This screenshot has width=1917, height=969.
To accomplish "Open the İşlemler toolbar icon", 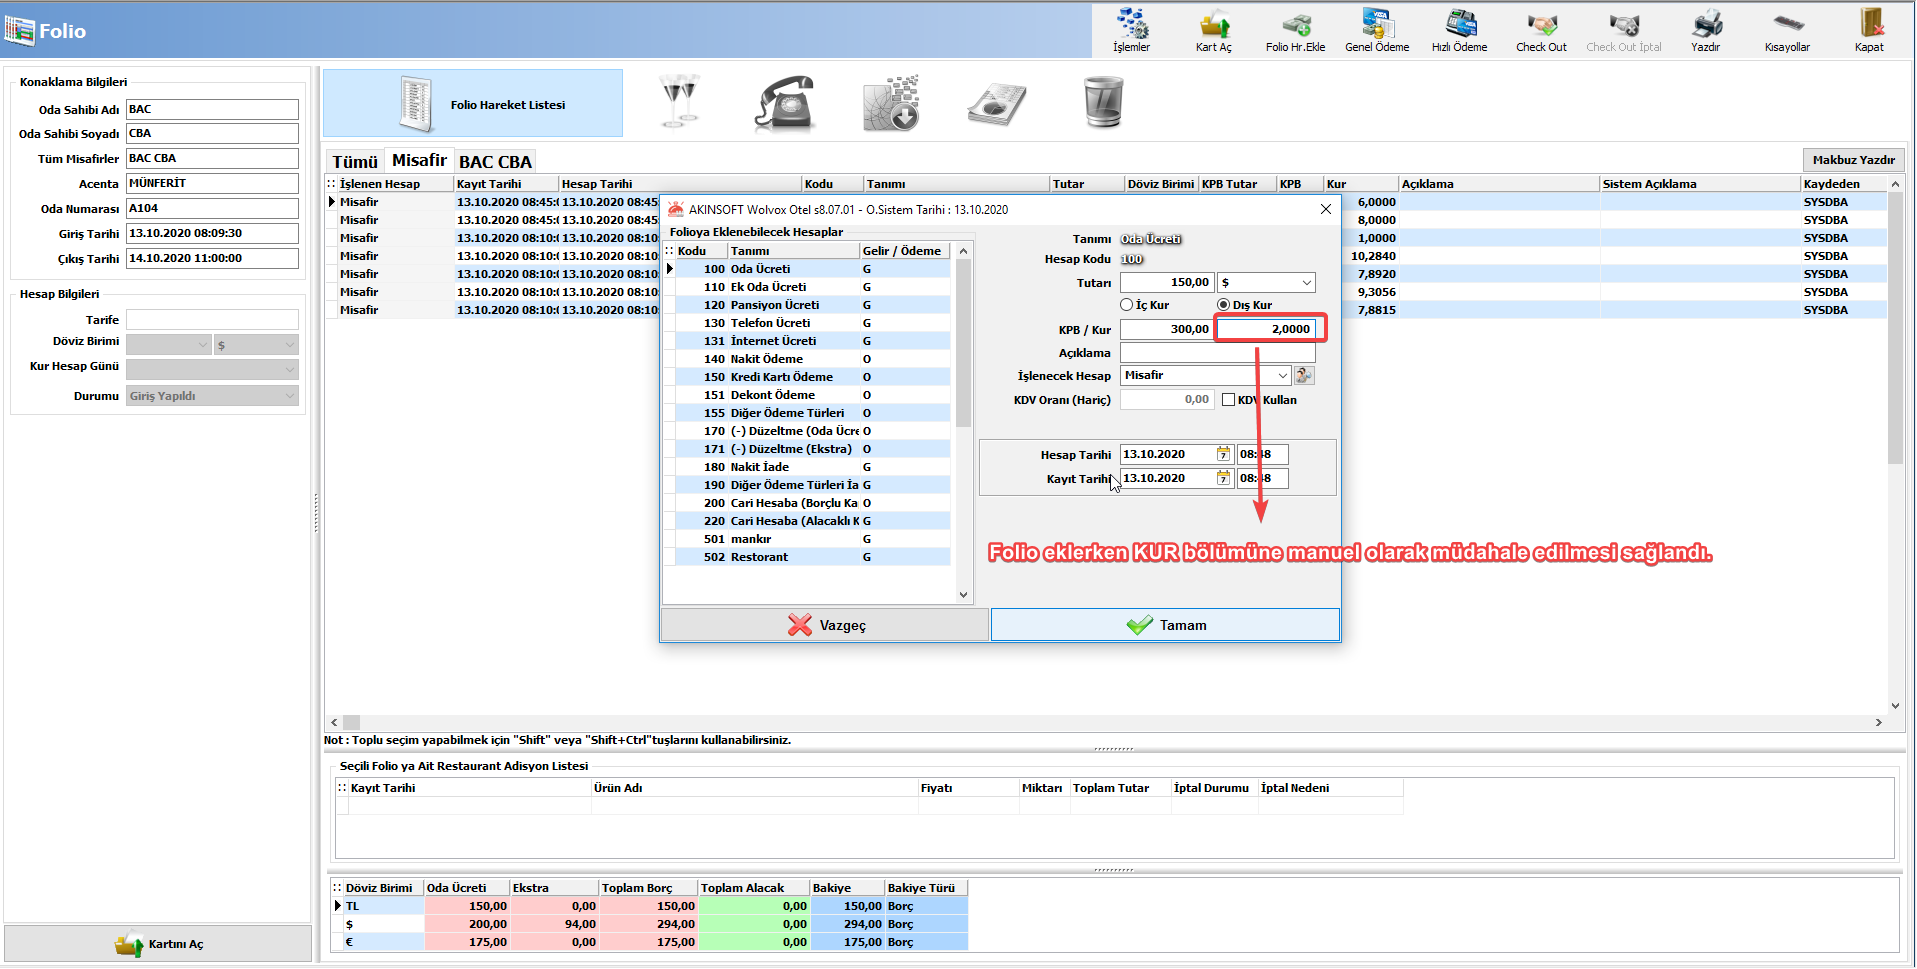I will point(1131,30).
